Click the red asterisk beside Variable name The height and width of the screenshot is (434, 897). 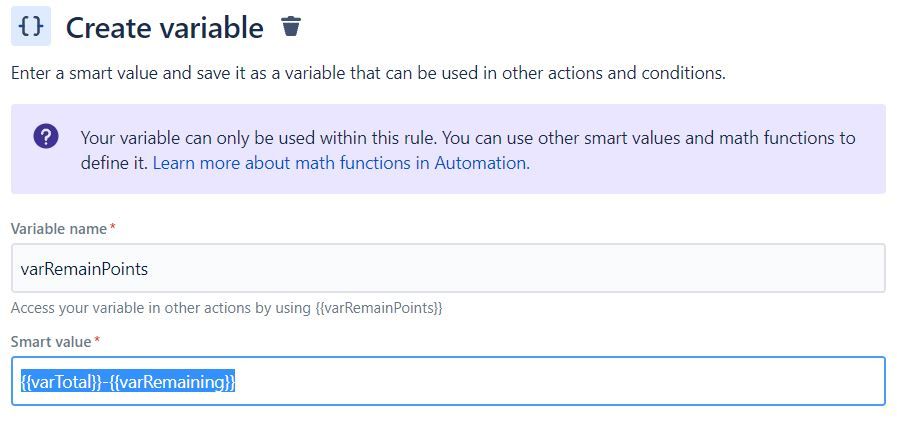(112, 227)
